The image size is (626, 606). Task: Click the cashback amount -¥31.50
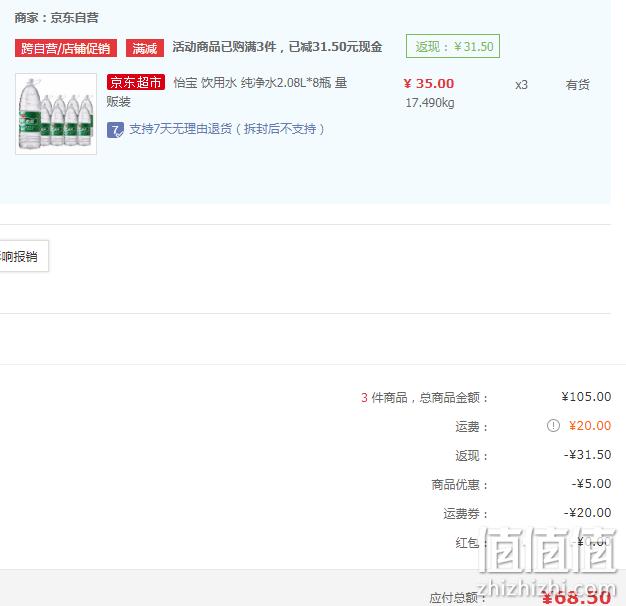coord(587,455)
